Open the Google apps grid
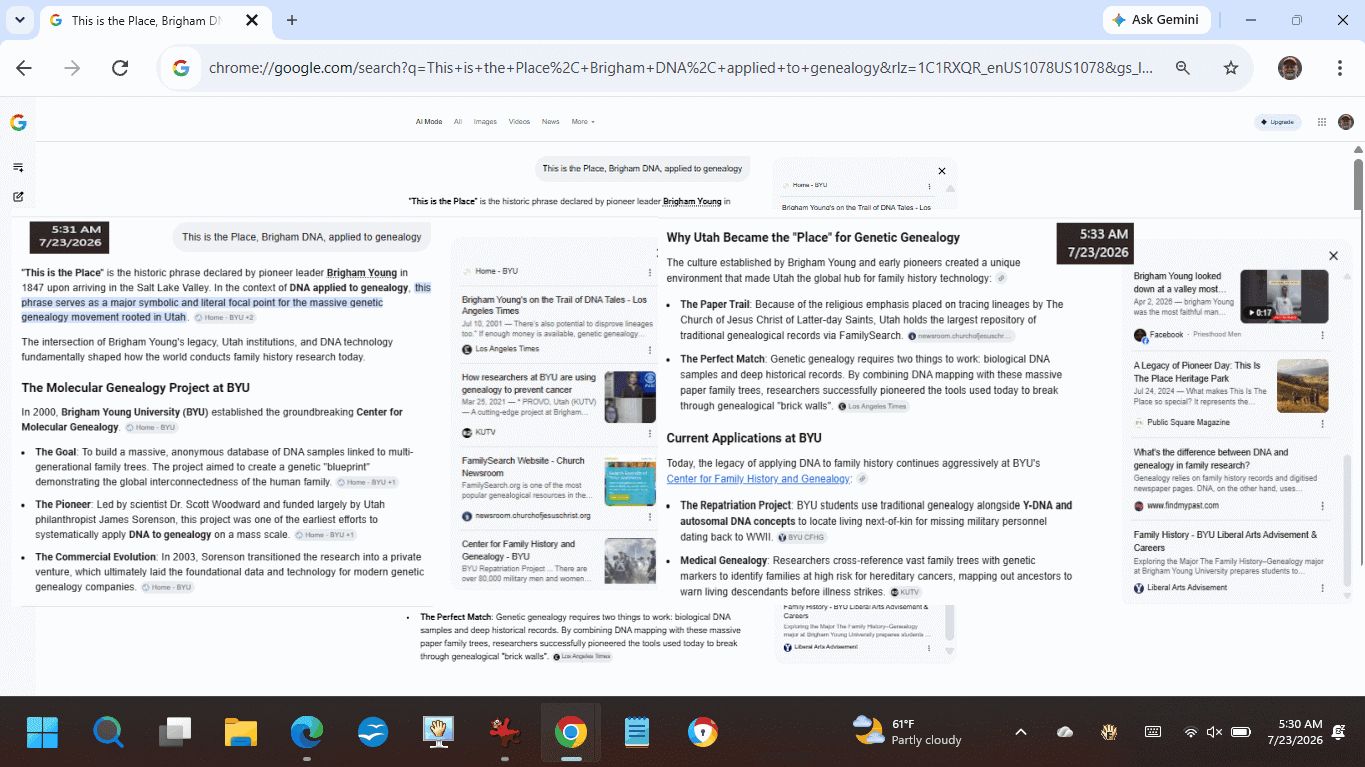Screen dimensions: 1365x767 [1322, 122]
